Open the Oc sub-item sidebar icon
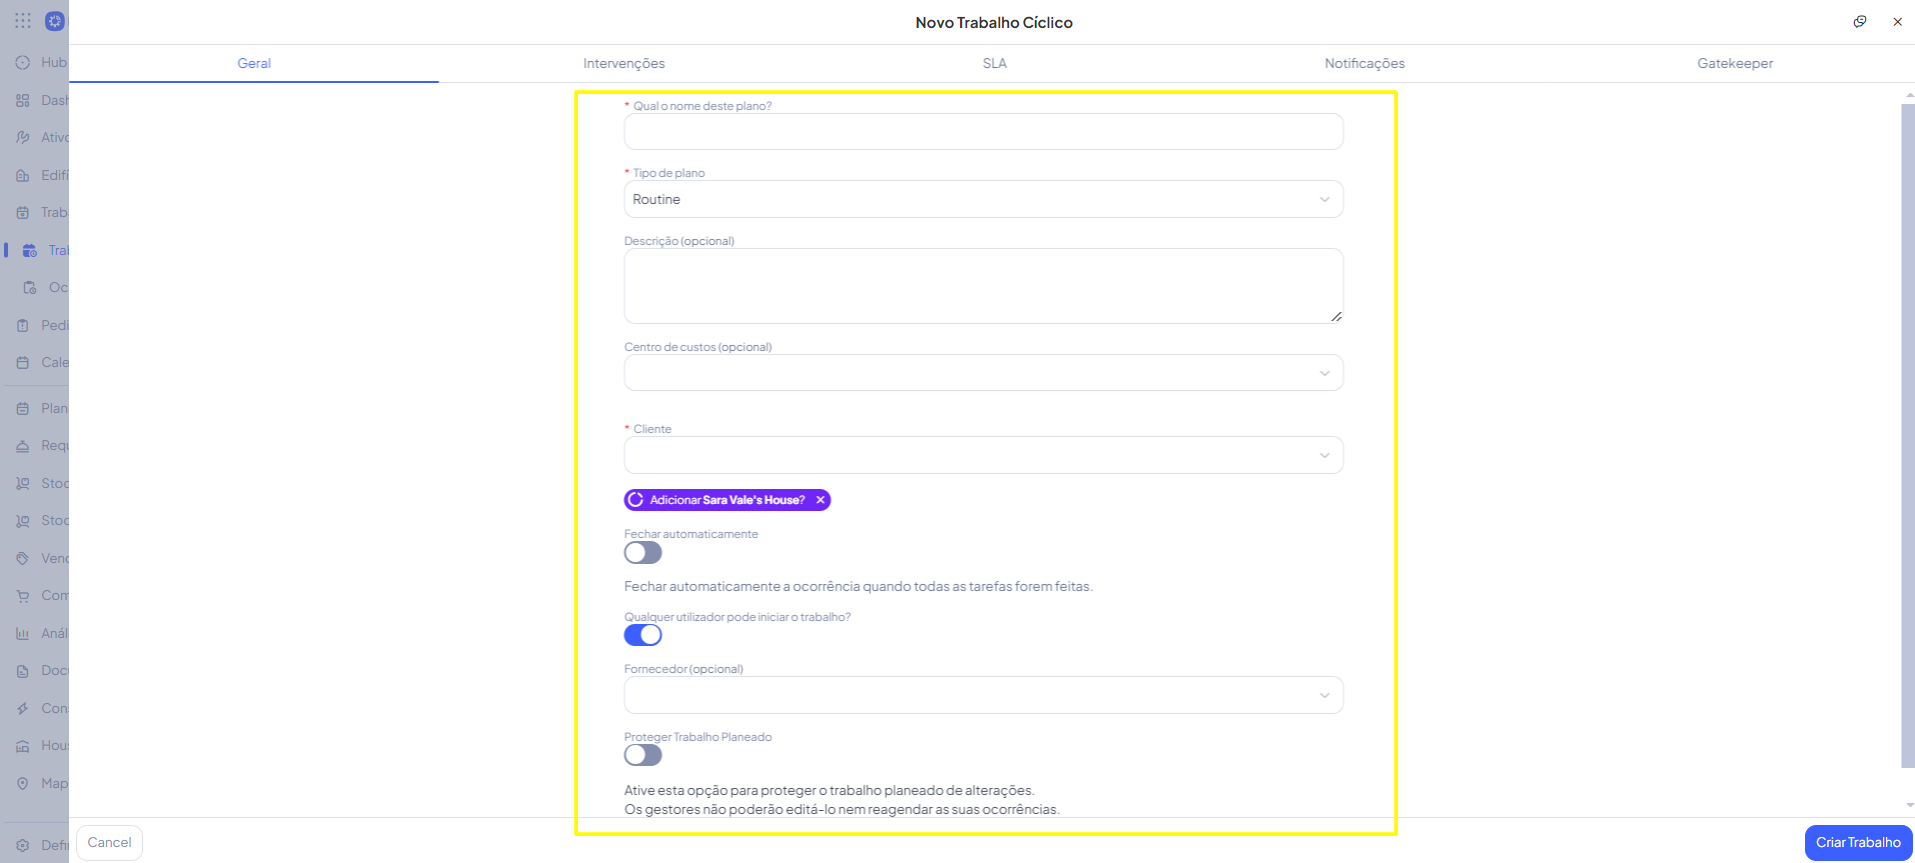The image size is (1915, 863). (30, 287)
